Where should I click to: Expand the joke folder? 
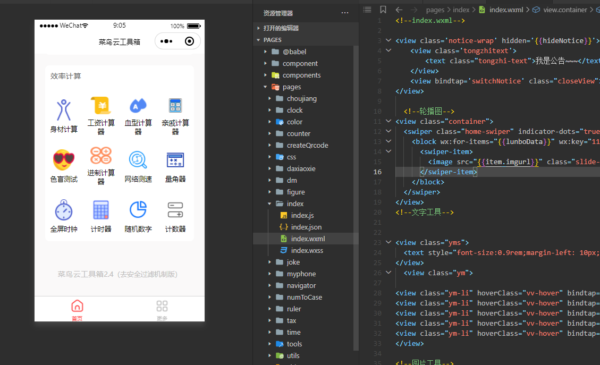click(270, 262)
